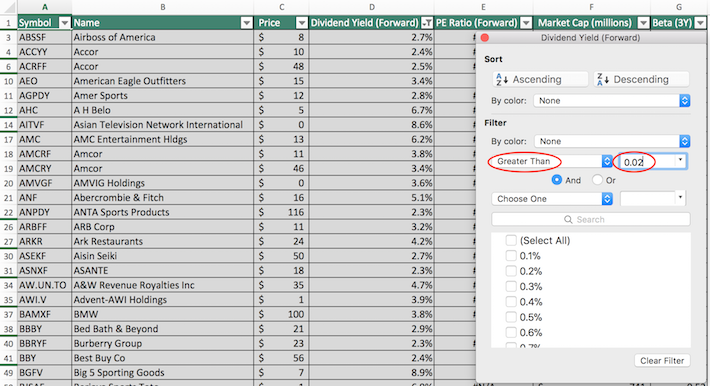Select column C header
The width and height of the screenshot is (710, 386).
point(282,7)
